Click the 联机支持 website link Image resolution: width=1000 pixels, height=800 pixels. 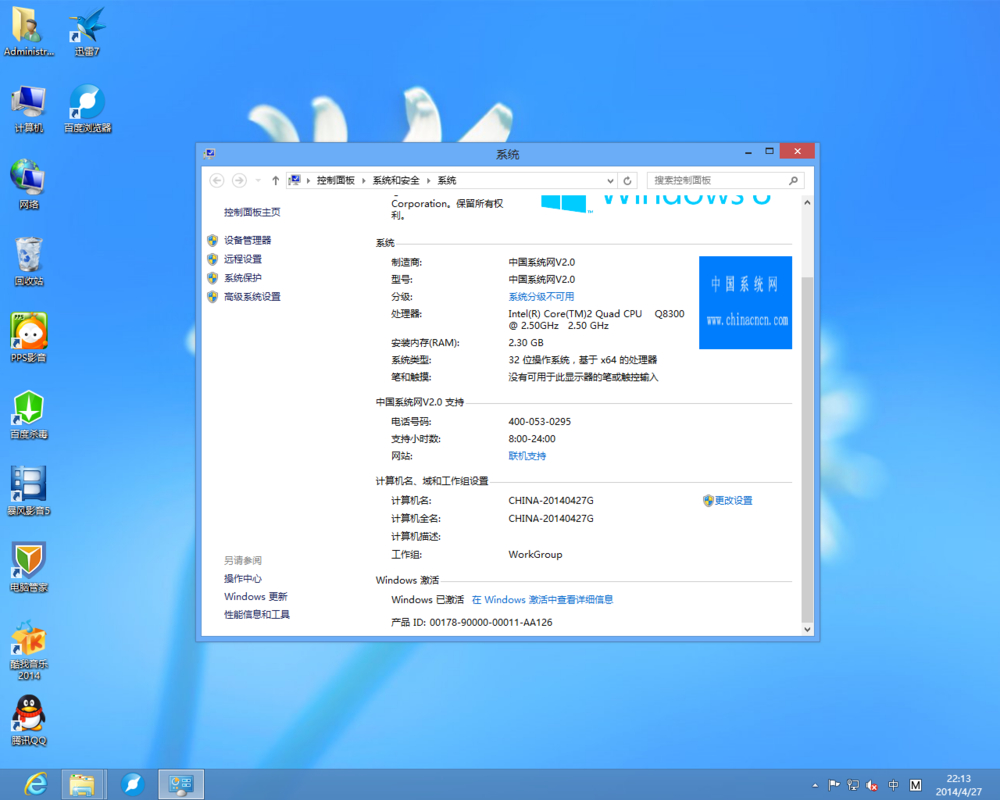click(x=527, y=456)
